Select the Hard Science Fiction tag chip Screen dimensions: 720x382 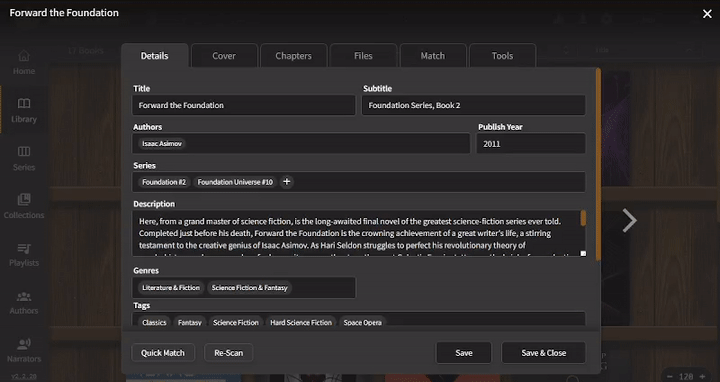[x=301, y=322]
